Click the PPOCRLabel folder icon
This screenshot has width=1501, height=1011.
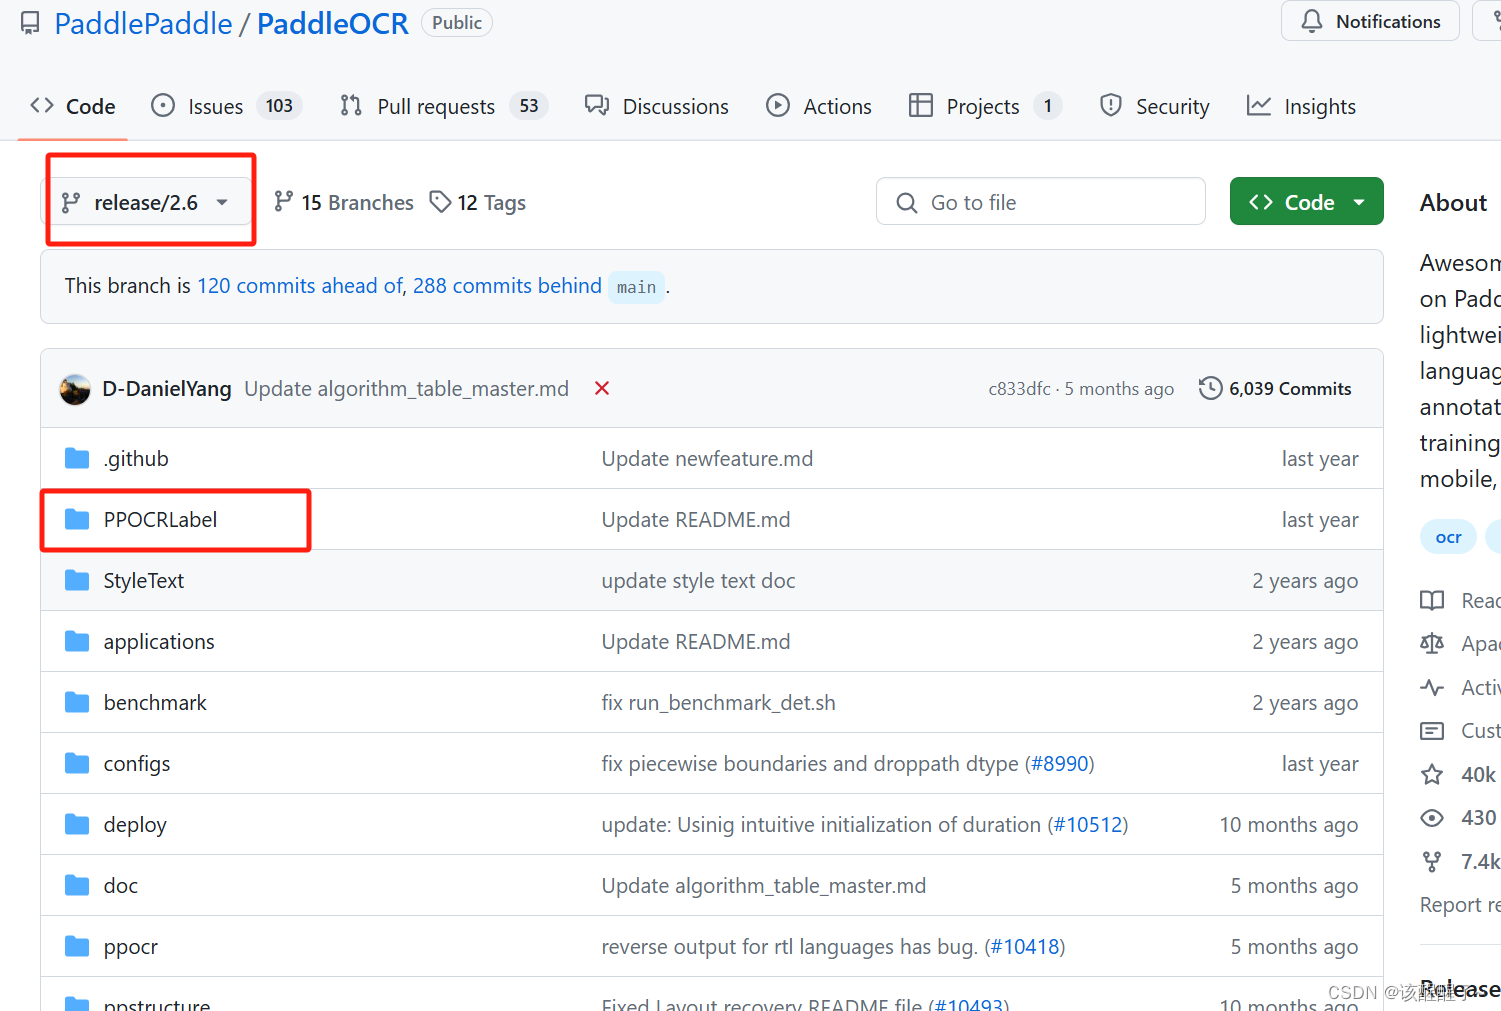click(77, 519)
